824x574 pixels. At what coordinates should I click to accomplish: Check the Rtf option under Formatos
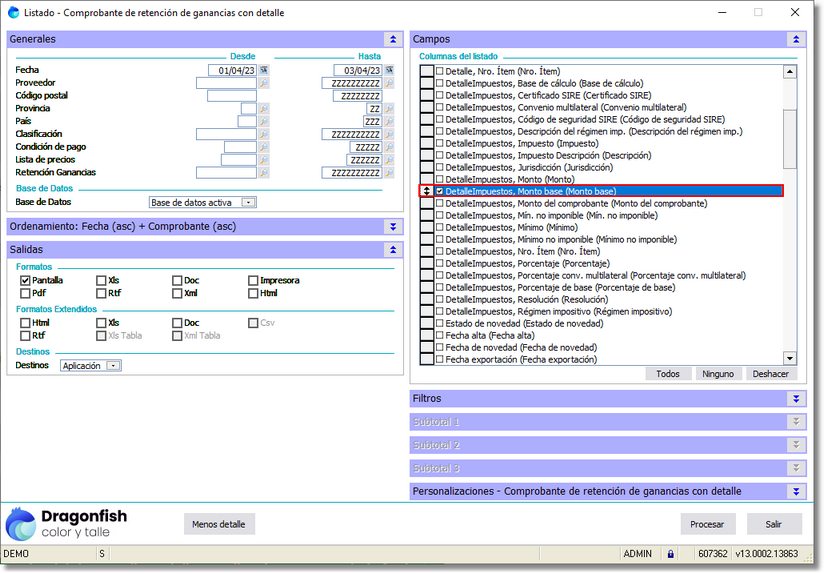101,293
